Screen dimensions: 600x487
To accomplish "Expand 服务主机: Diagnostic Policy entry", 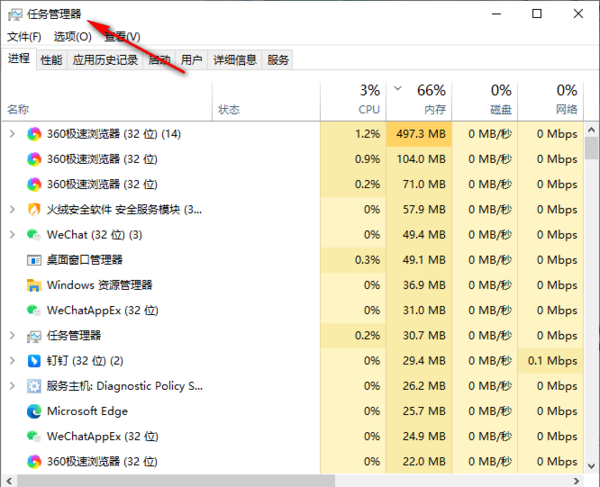I will 12,386.
